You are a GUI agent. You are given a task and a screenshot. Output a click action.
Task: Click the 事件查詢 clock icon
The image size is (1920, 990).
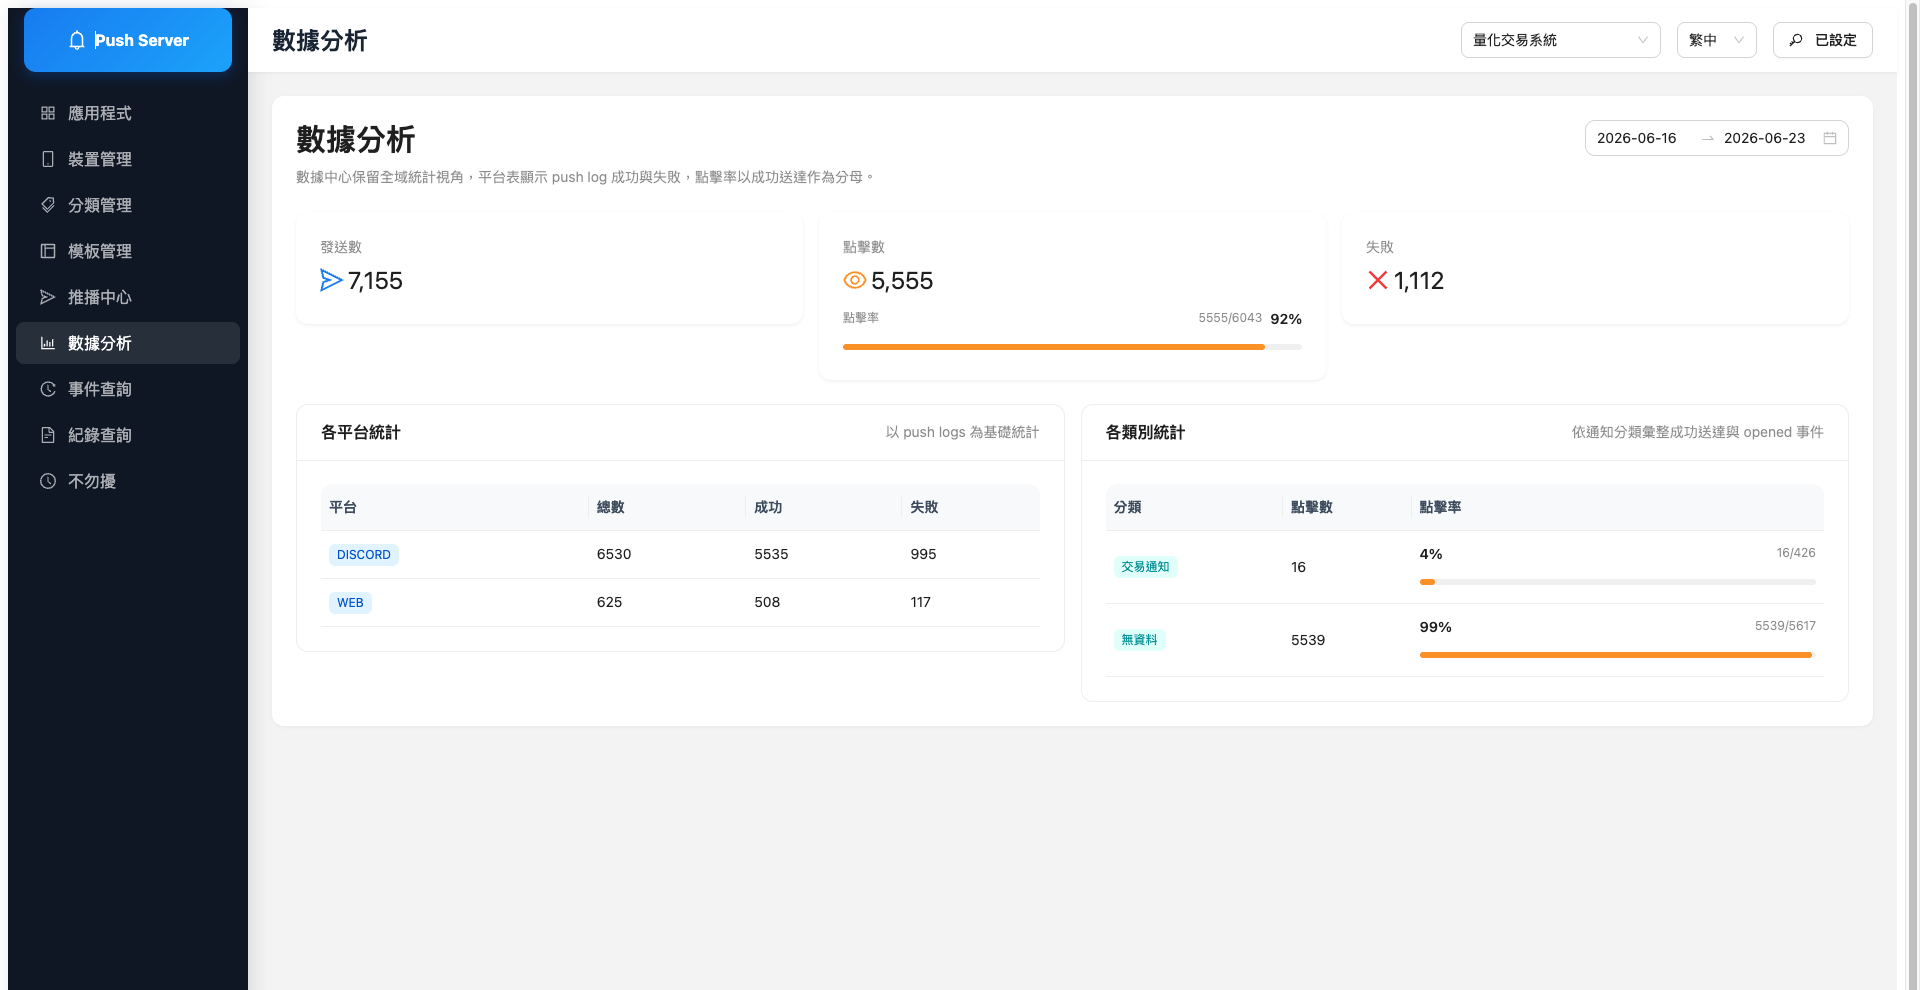[x=47, y=389]
